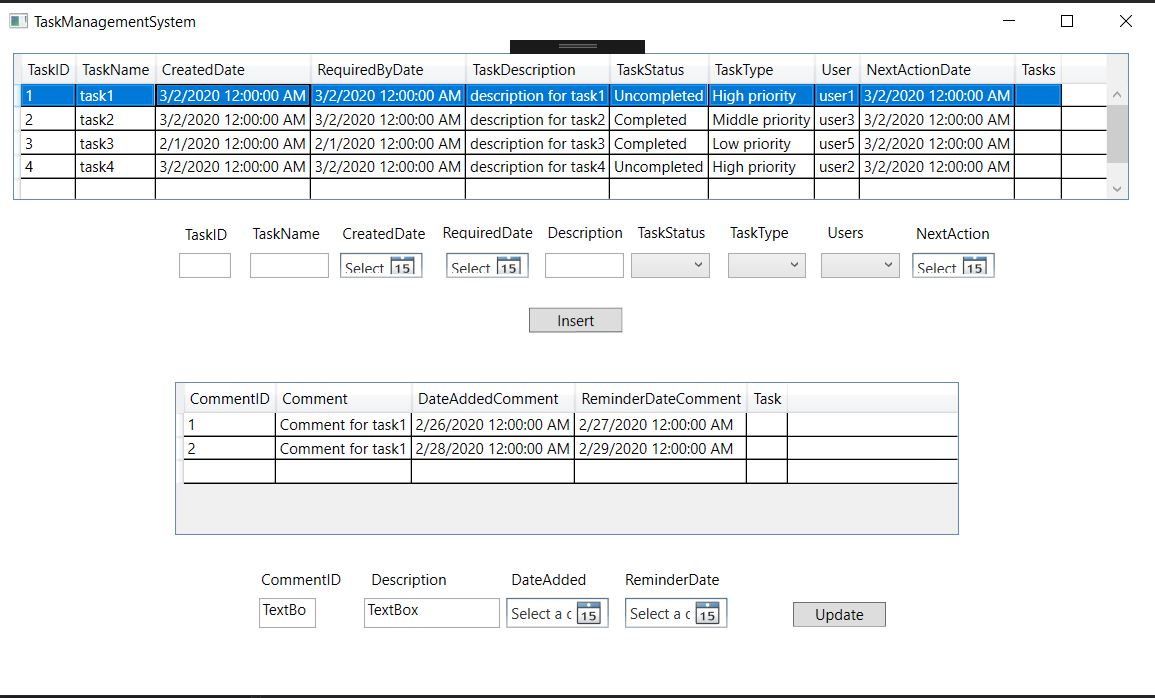1155x698 pixels.
Task: Click the Insert button
Action: click(576, 320)
